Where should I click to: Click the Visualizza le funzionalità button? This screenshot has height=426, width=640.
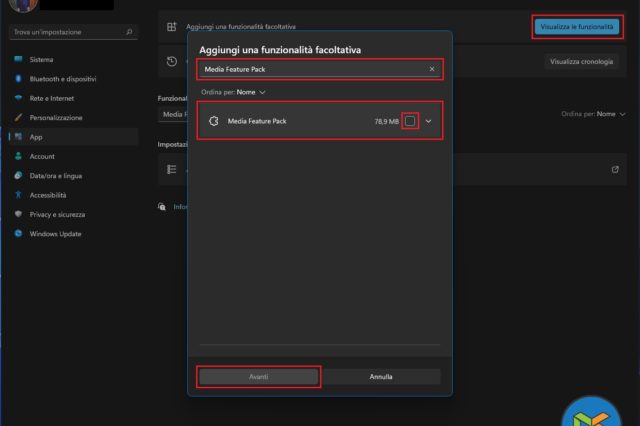pyautogui.click(x=576, y=26)
